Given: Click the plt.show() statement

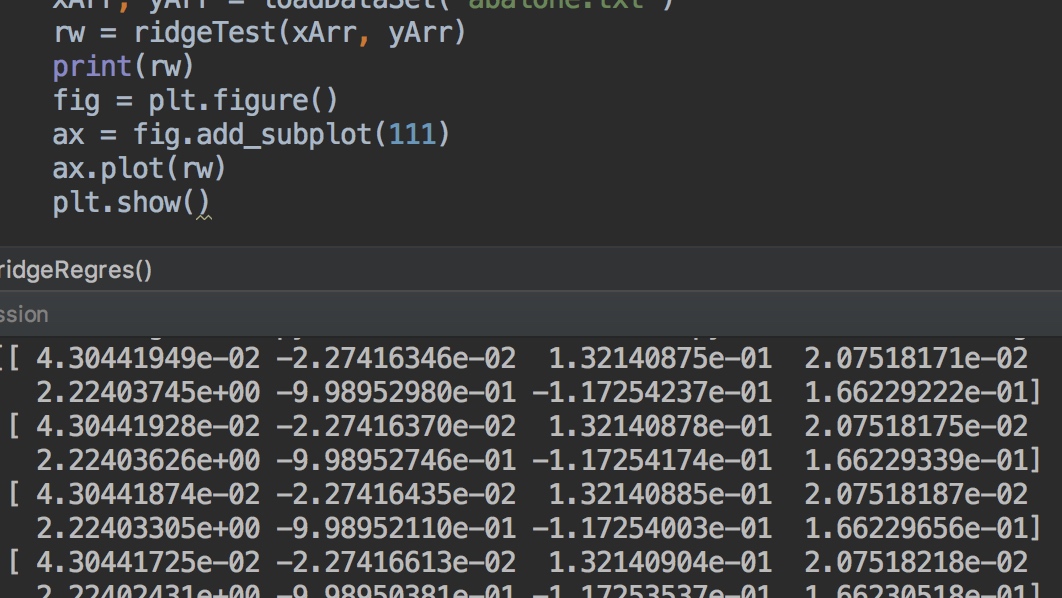Looking at the screenshot, I should point(130,203).
